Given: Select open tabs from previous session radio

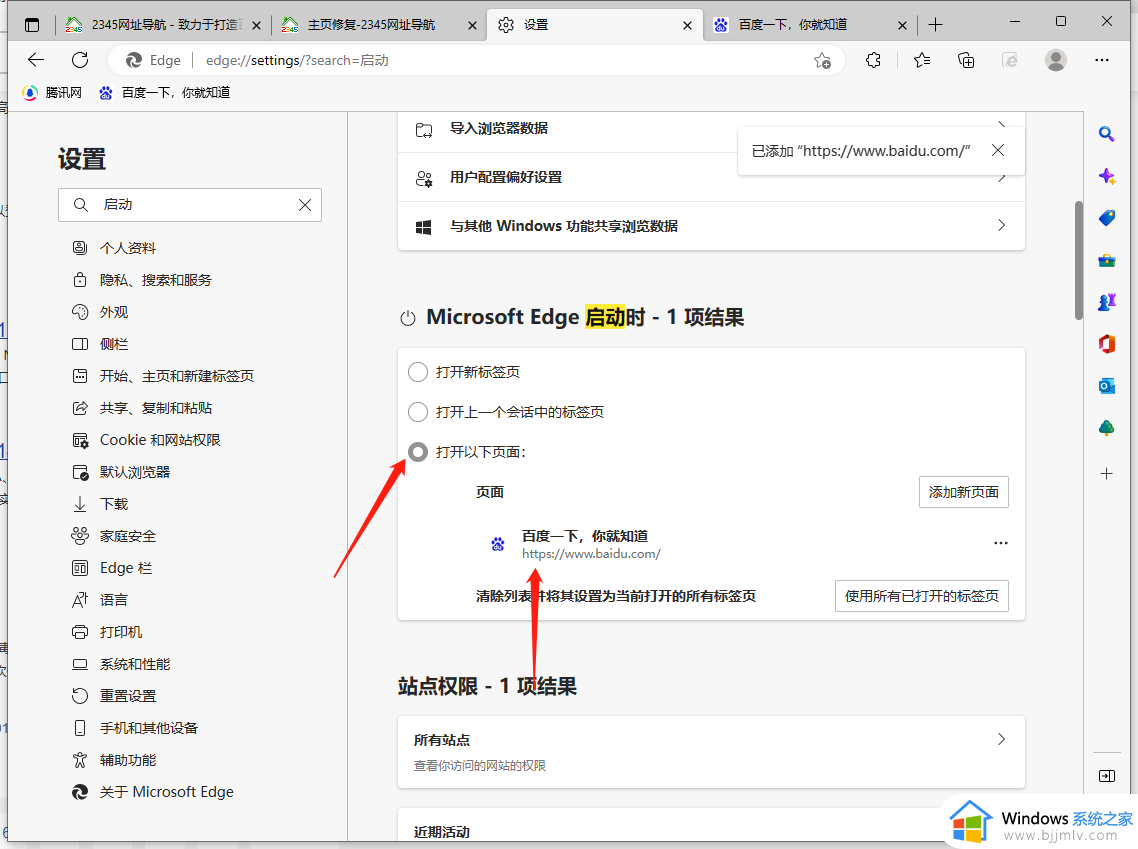Looking at the screenshot, I should coord(418,412).
